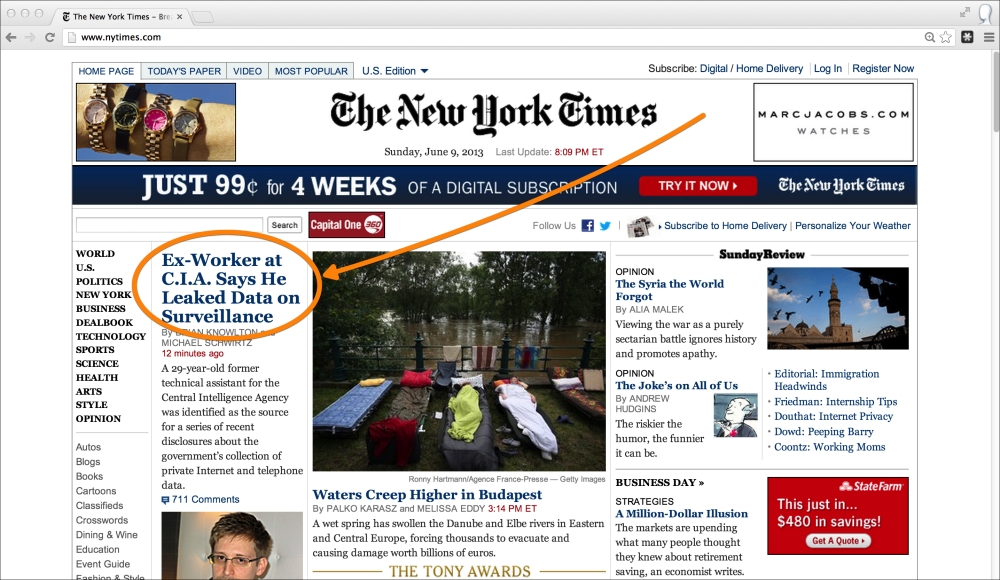
Task: Select the Video tab
Action: pos(247,71)
